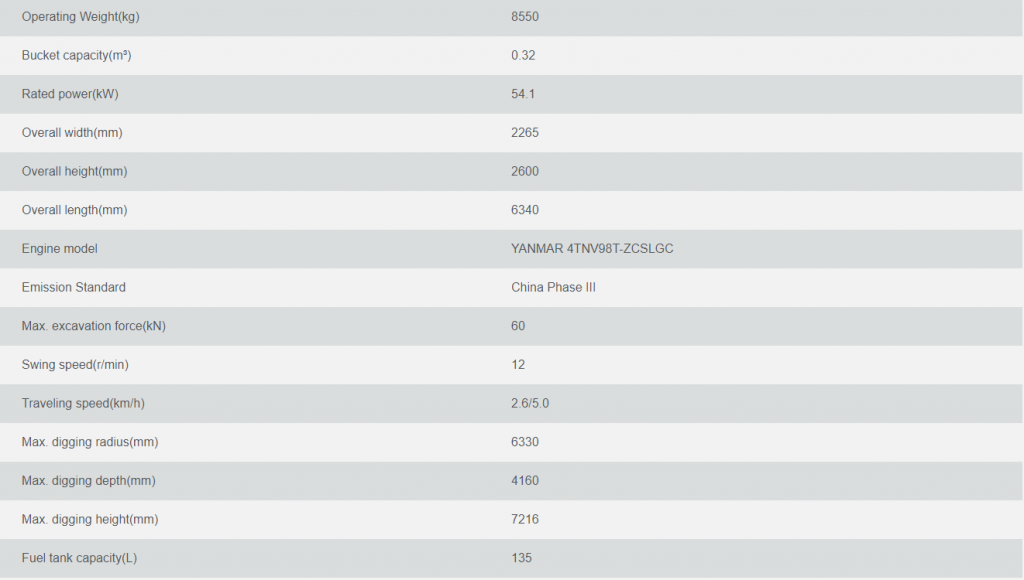Select the 135 fuel tank capacity value
Screen dimensions: 1024x580
[x=521, y=558]
